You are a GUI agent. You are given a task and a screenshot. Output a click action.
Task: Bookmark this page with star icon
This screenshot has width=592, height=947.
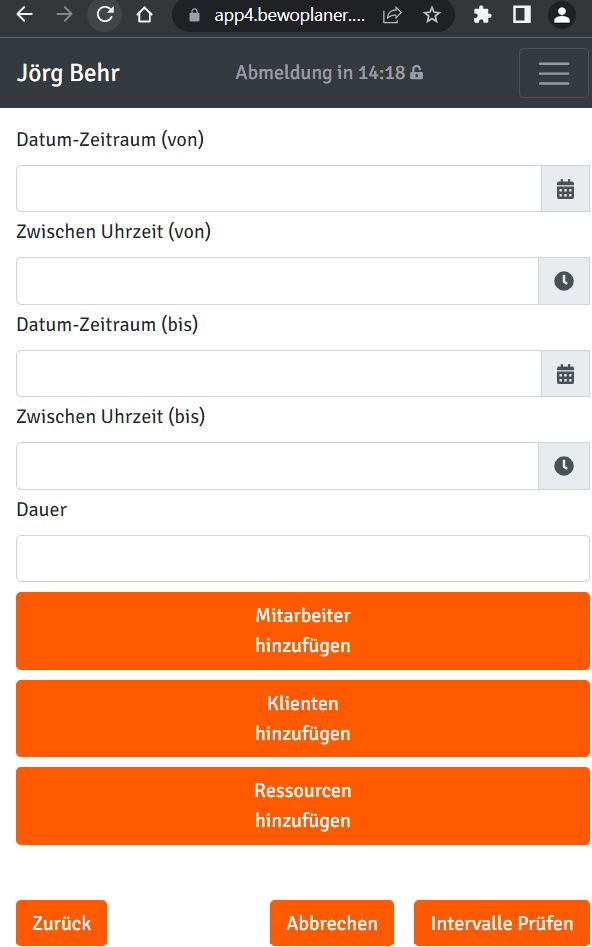[x=431, y=15]
